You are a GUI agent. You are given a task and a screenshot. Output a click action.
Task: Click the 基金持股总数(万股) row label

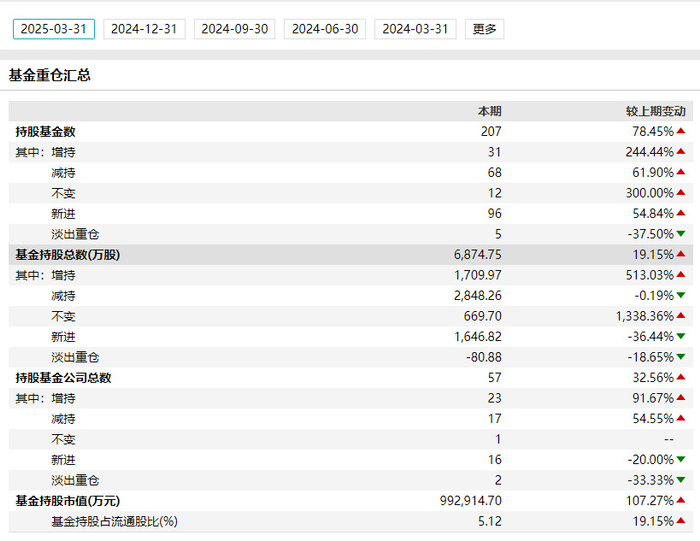coord(67,255)
